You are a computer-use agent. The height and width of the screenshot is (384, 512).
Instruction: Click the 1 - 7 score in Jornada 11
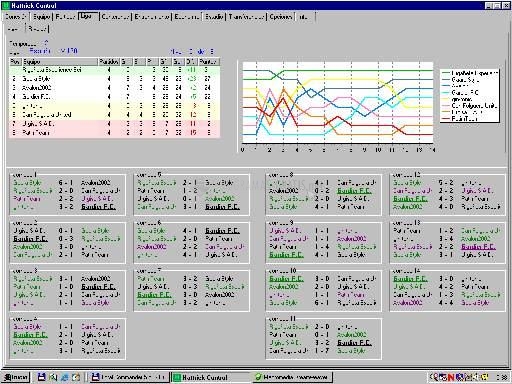[x=322, y=351]
